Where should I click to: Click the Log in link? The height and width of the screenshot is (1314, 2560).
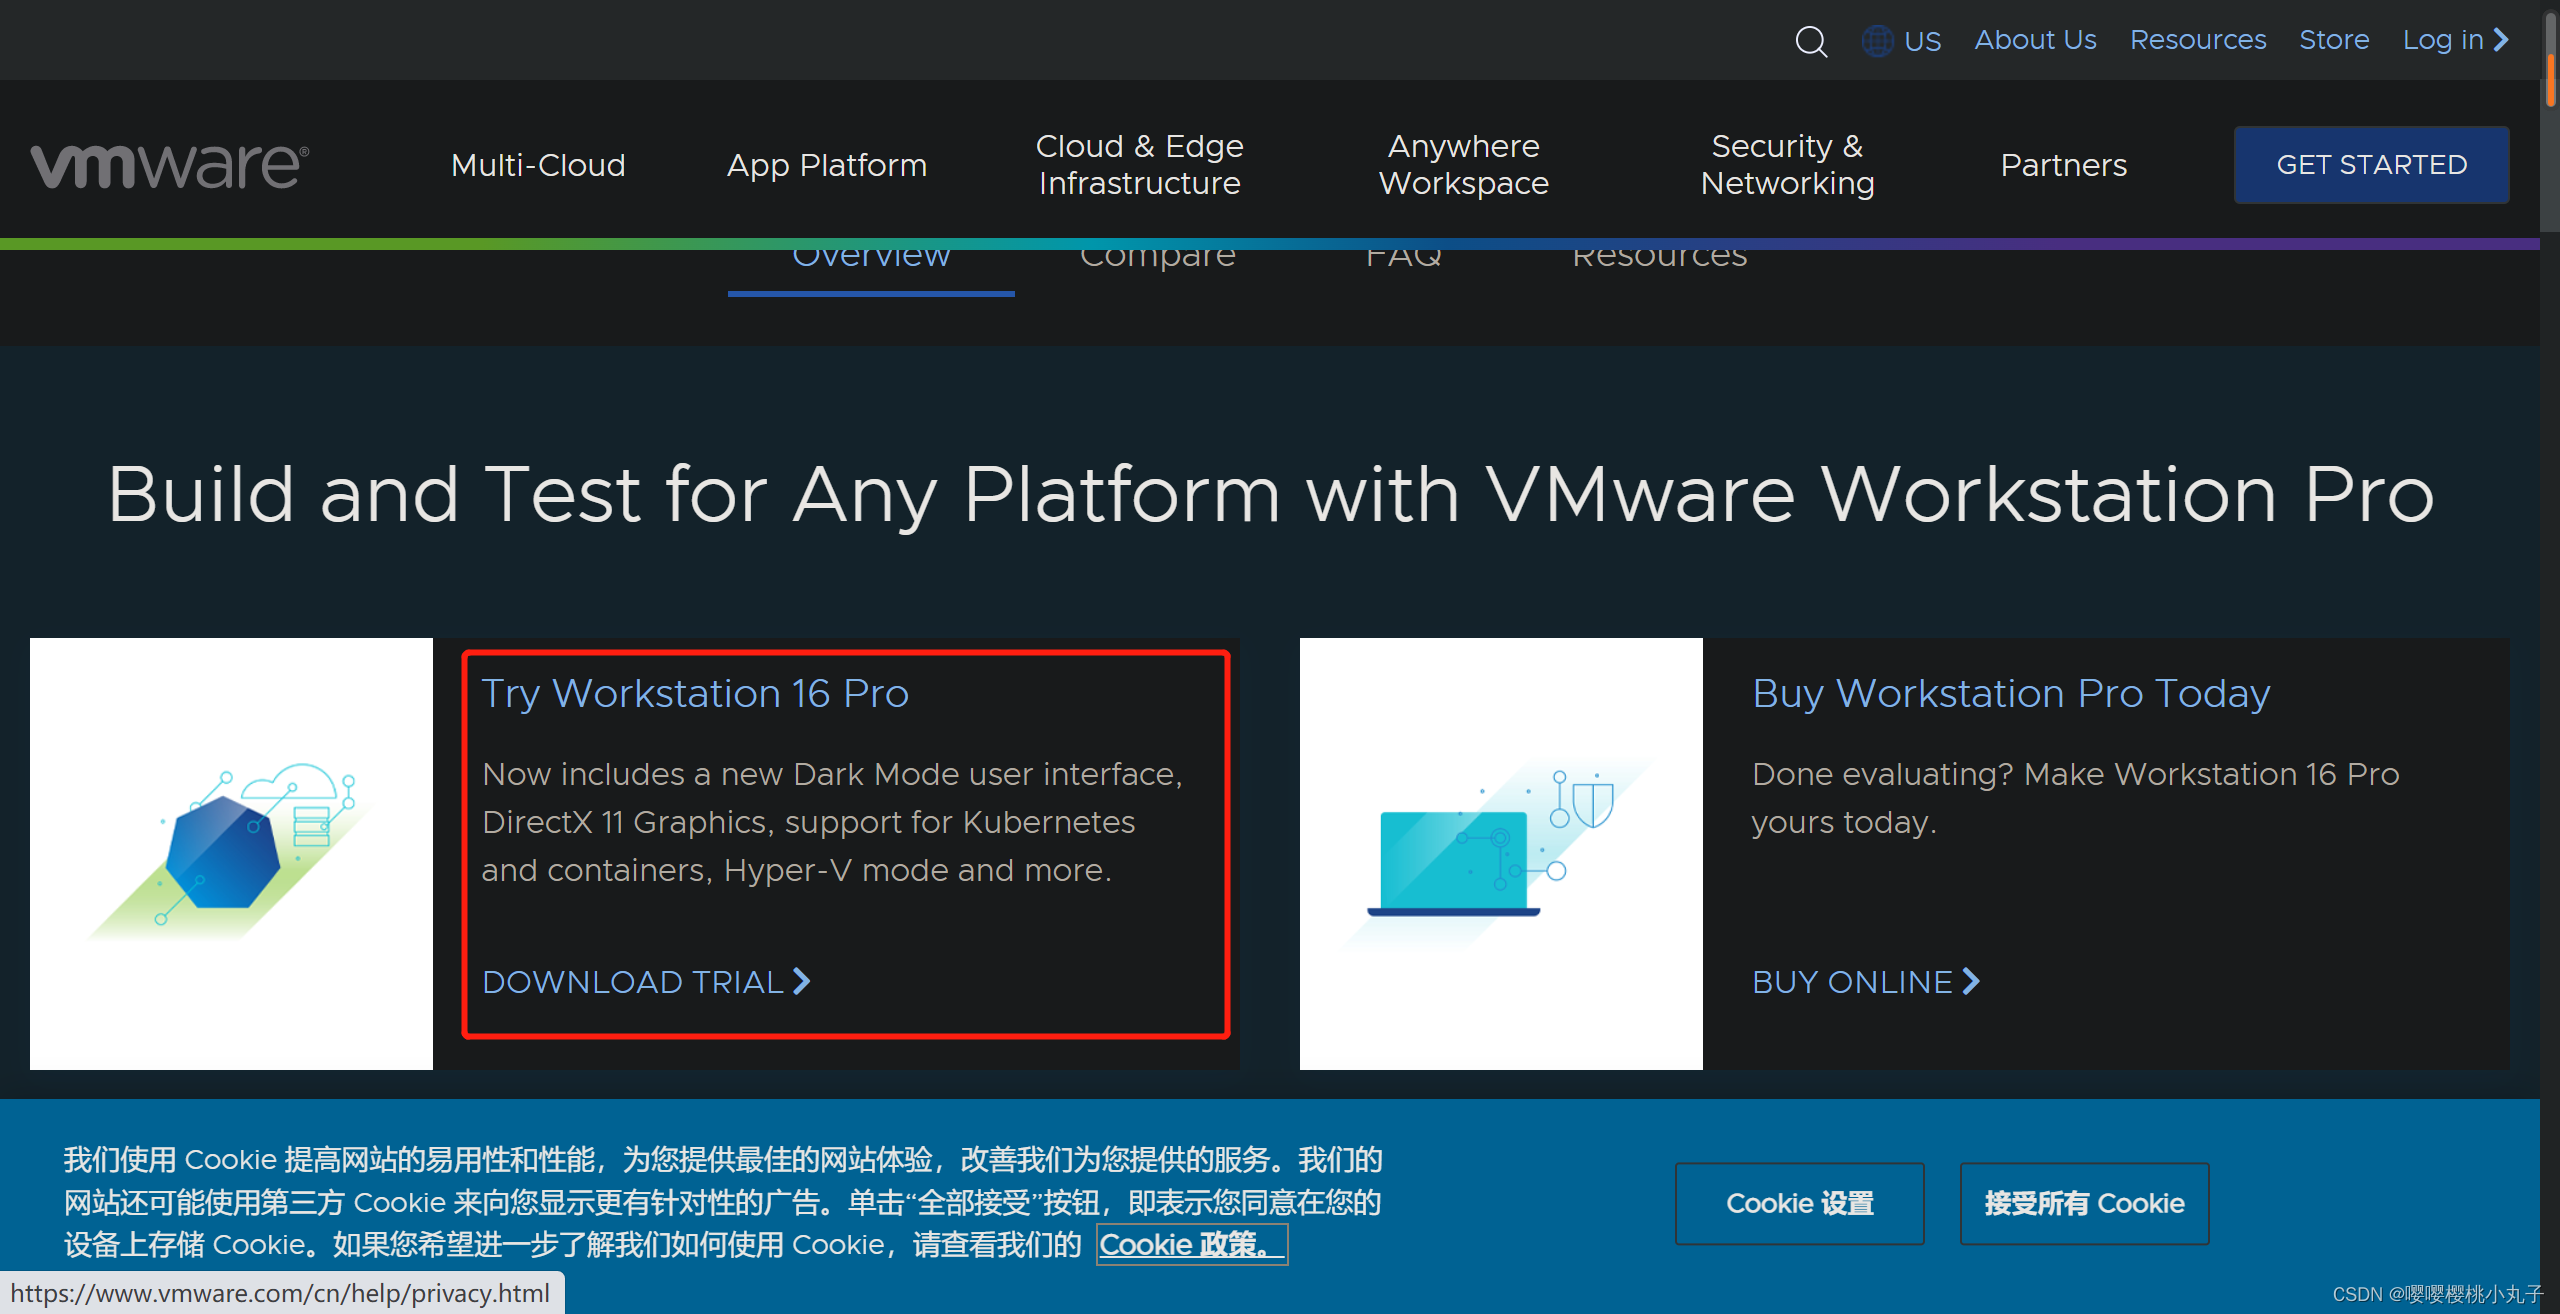coord(2443,40)
